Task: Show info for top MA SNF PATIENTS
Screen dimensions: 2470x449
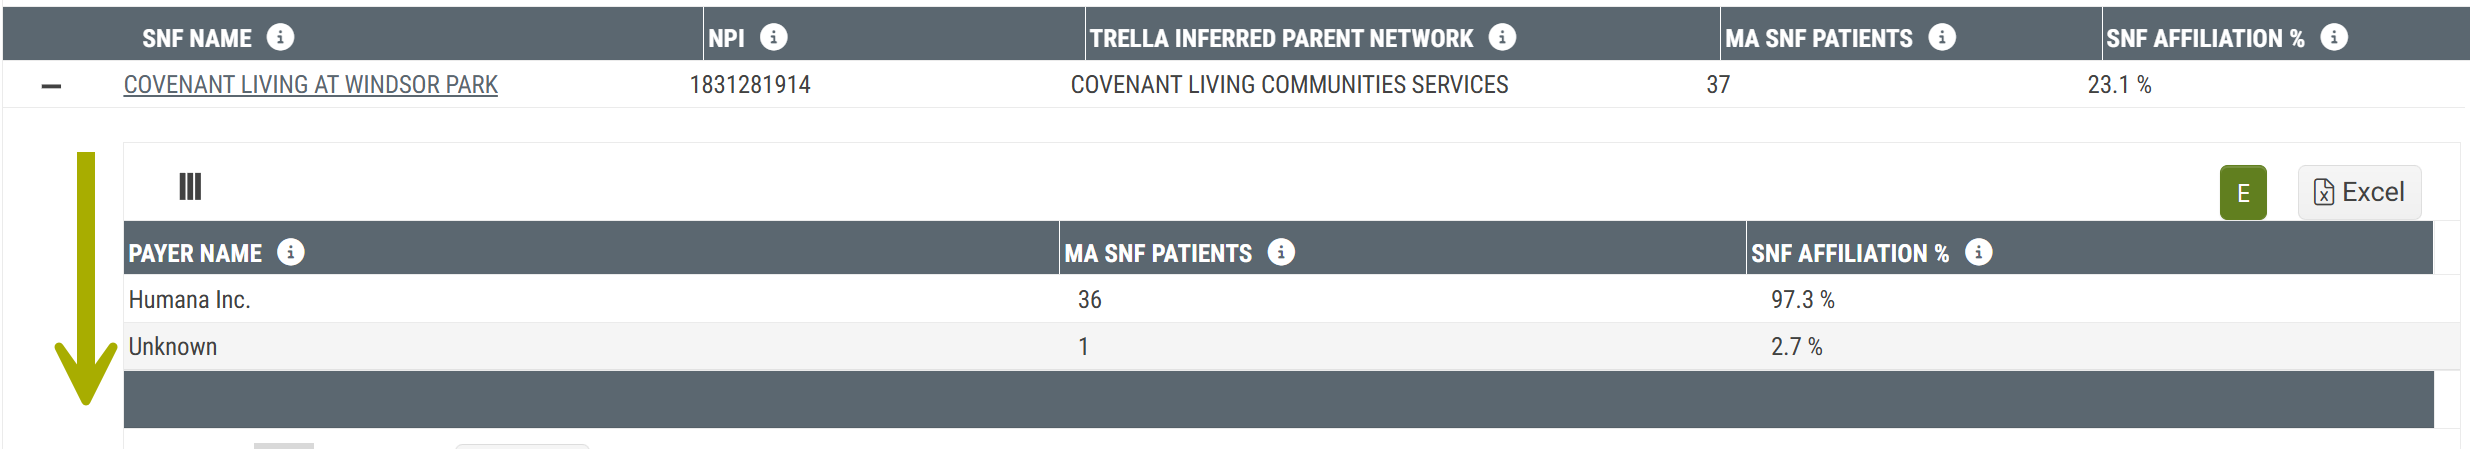Action: (1942, 37)
